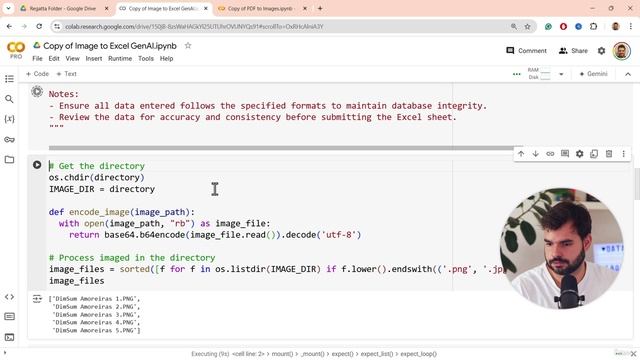Open a new browser tab
Screen dimensions: 640x360
pyautogui.click(x=320, y=8)
